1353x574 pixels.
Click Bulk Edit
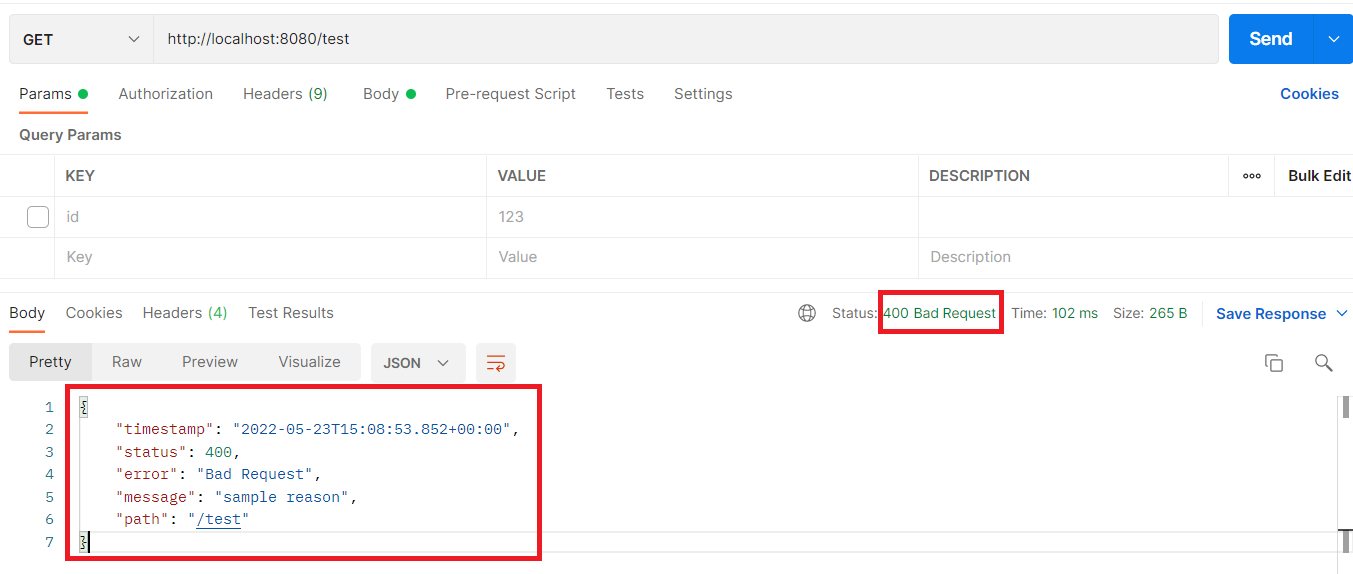click(x=1319, y=176)
